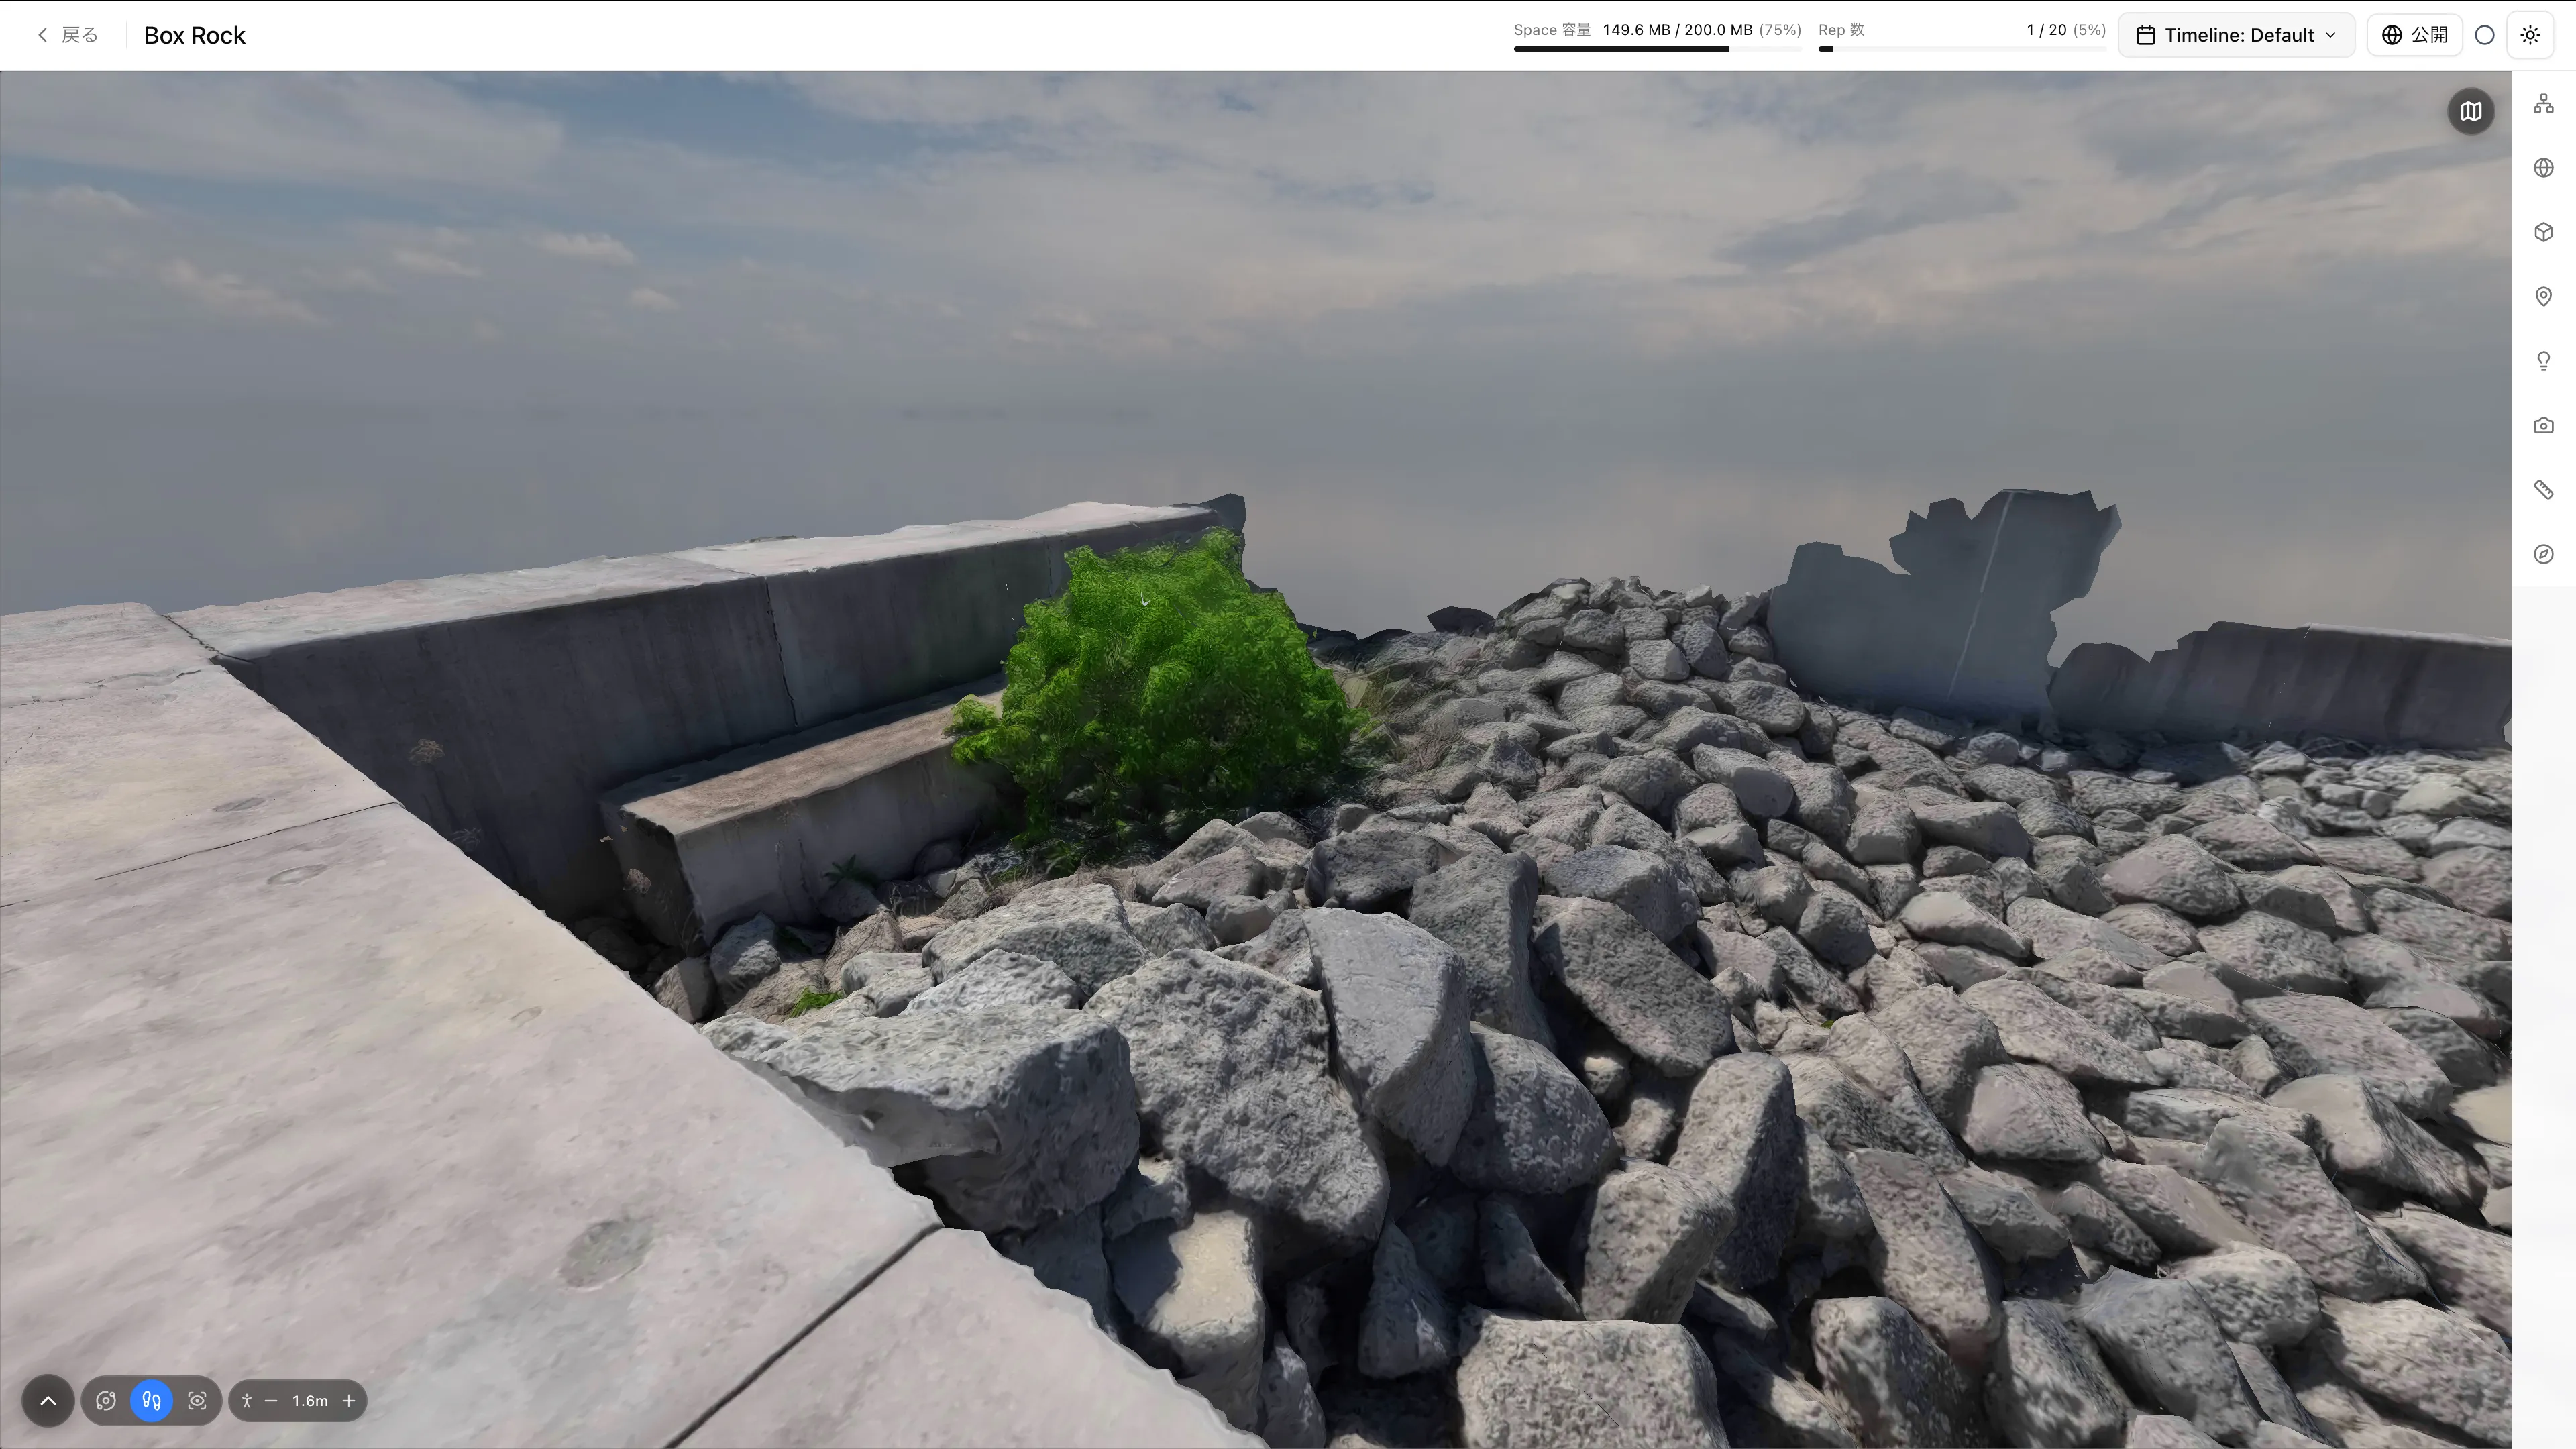
Task: Open the hierarchy tree icon in sidebar
Action: point(2543,104)
